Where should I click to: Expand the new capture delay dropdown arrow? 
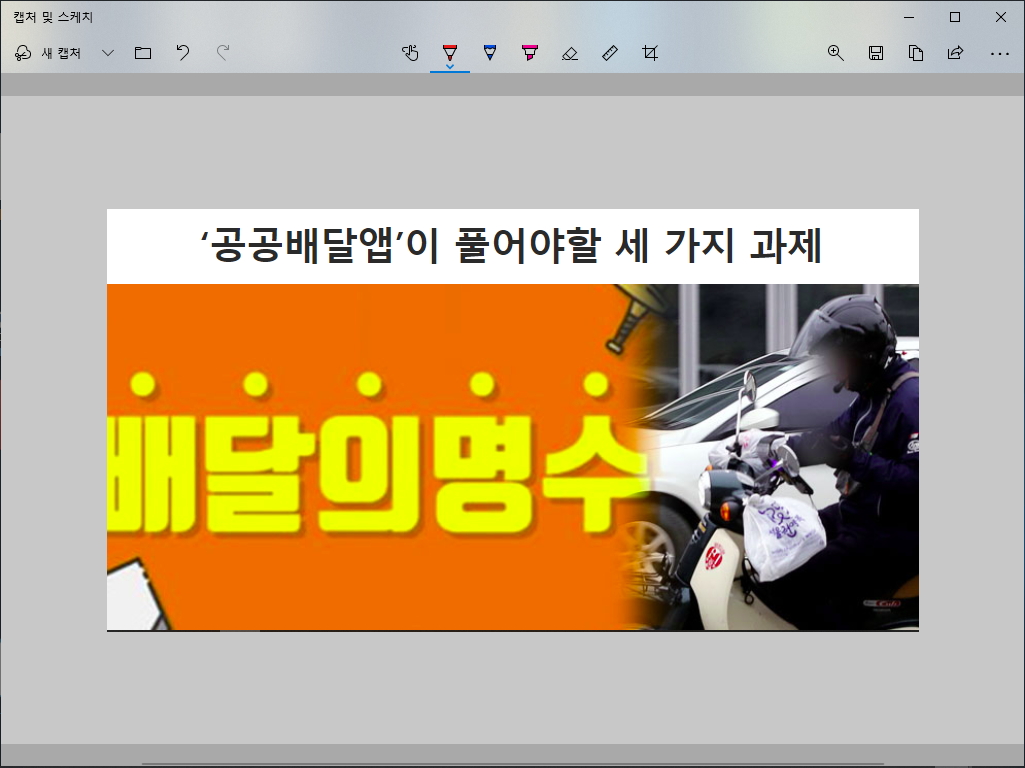click(108, 53)
